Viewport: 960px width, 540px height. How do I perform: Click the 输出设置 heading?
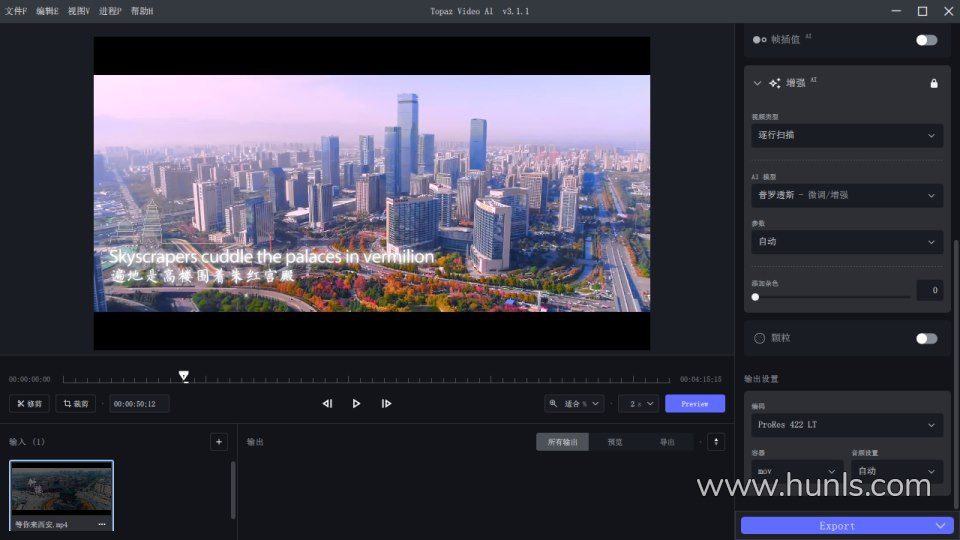tap(761, 379)
